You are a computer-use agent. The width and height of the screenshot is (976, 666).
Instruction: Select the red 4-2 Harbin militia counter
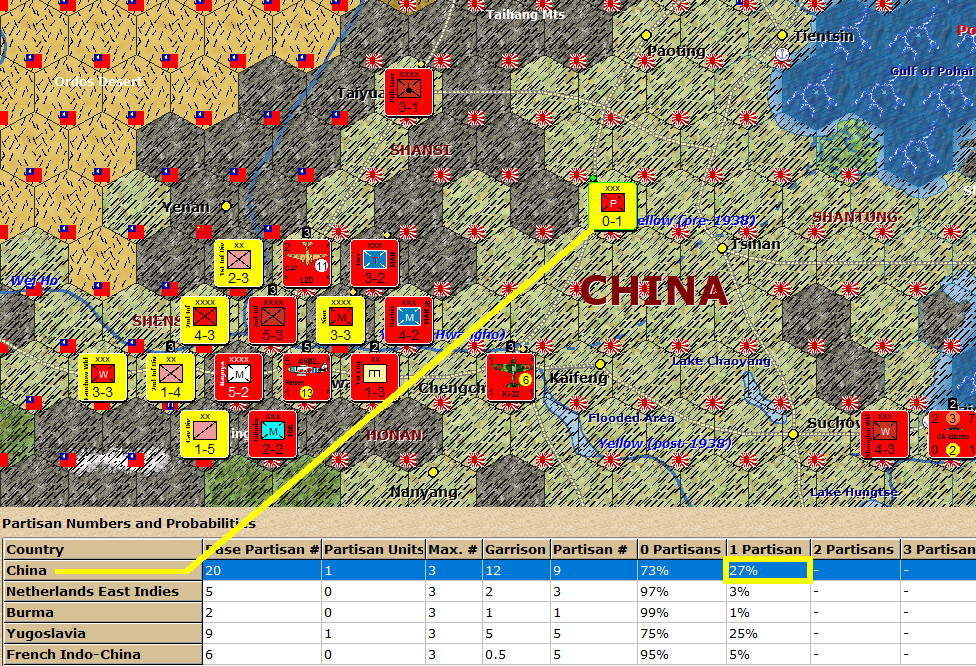click(x=408, y=320)
